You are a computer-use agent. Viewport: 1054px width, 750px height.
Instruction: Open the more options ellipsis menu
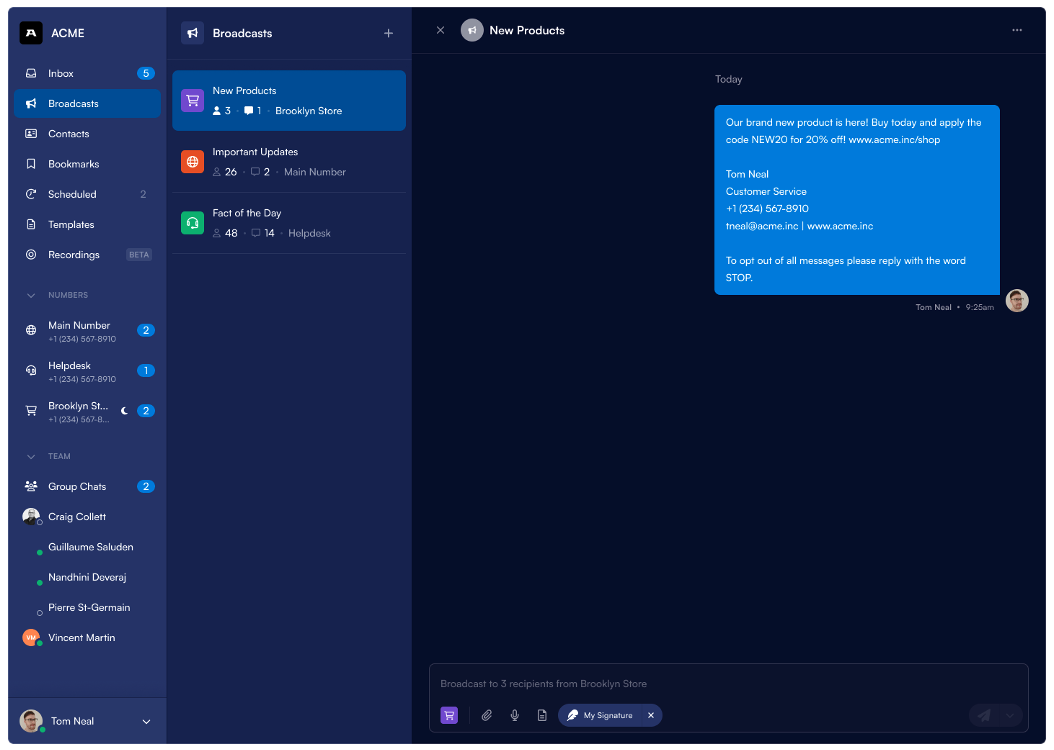click(1017, 30)
